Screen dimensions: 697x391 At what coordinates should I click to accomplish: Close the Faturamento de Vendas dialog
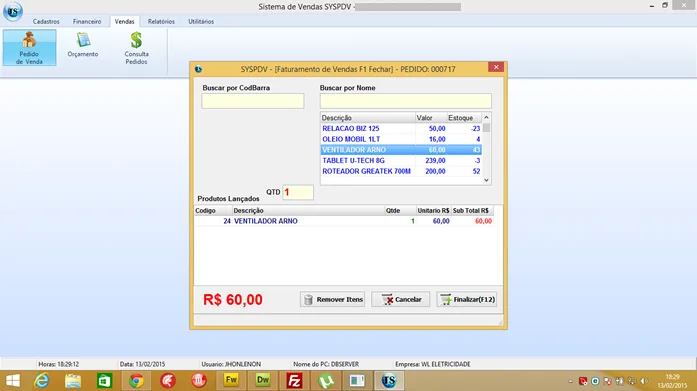coord(496,67)
